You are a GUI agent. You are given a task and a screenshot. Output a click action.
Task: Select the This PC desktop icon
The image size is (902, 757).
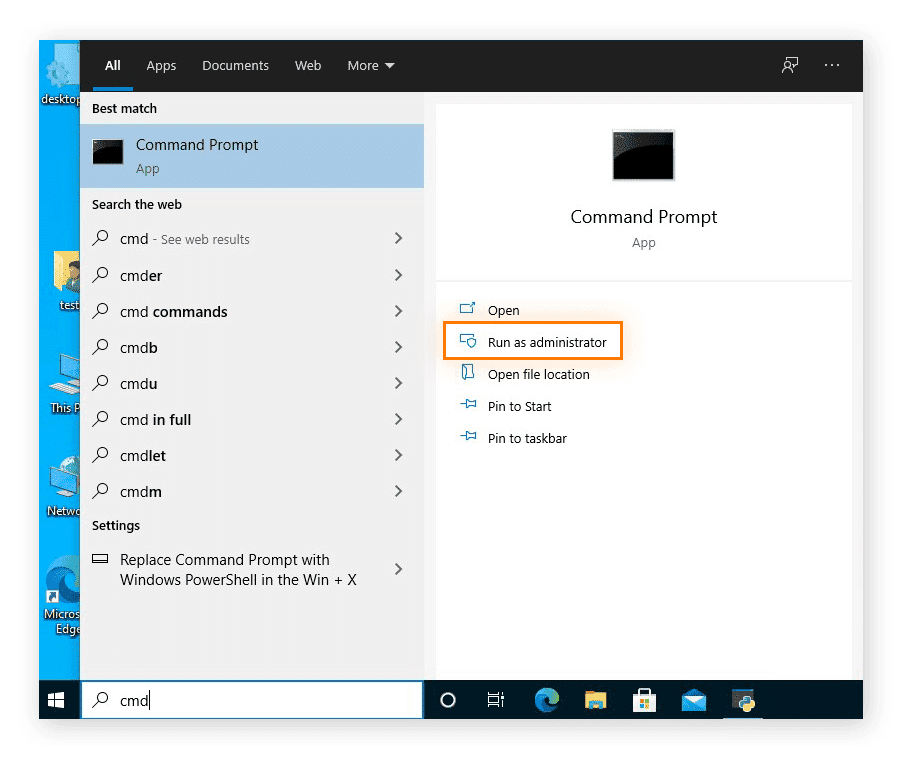coord(64,383)
